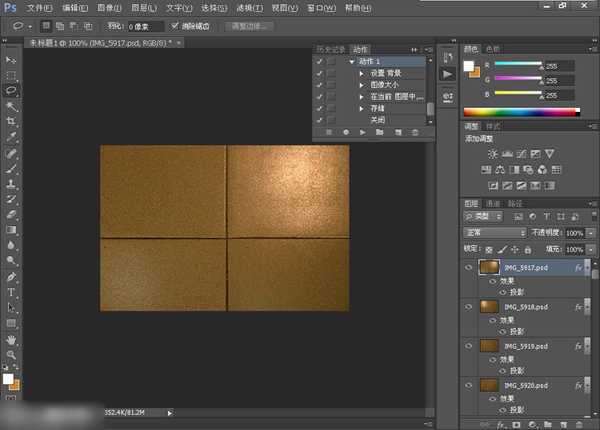
Task: Hide the IMG_5919.psd layer
Action: (x=469, y=345)
